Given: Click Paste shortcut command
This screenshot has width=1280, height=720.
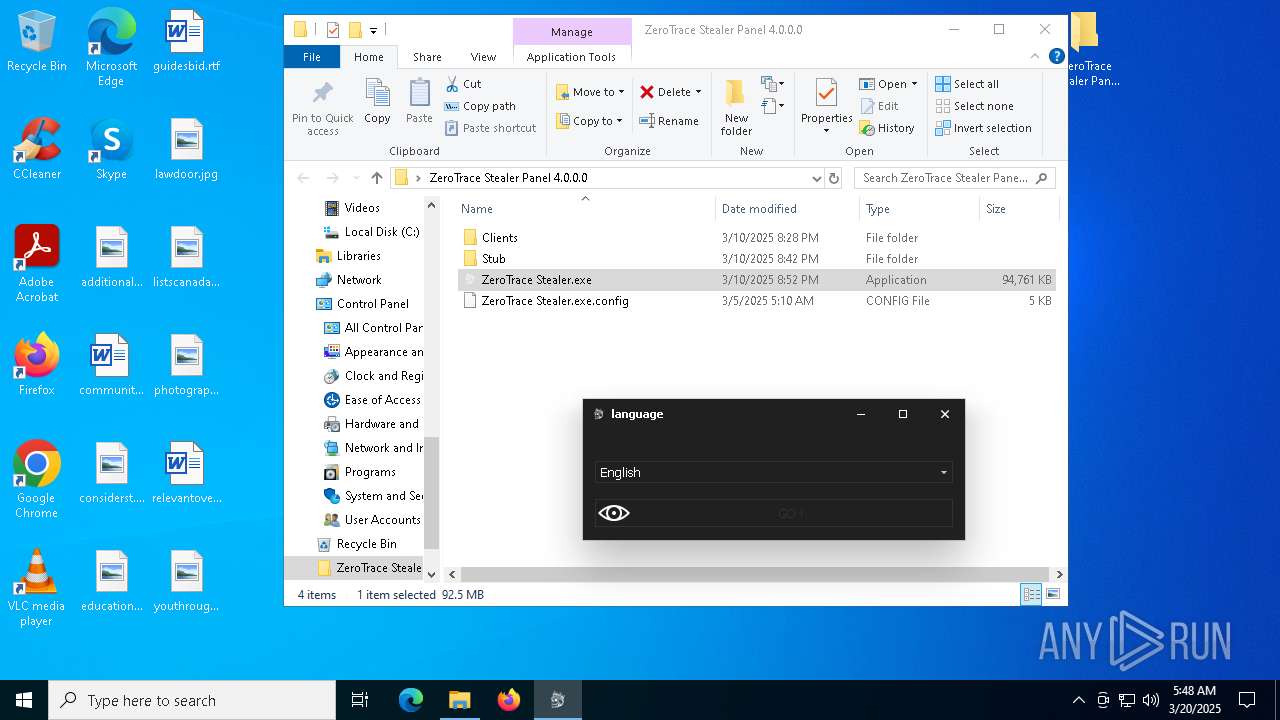Looking at the screenshot, I should 490,128.
